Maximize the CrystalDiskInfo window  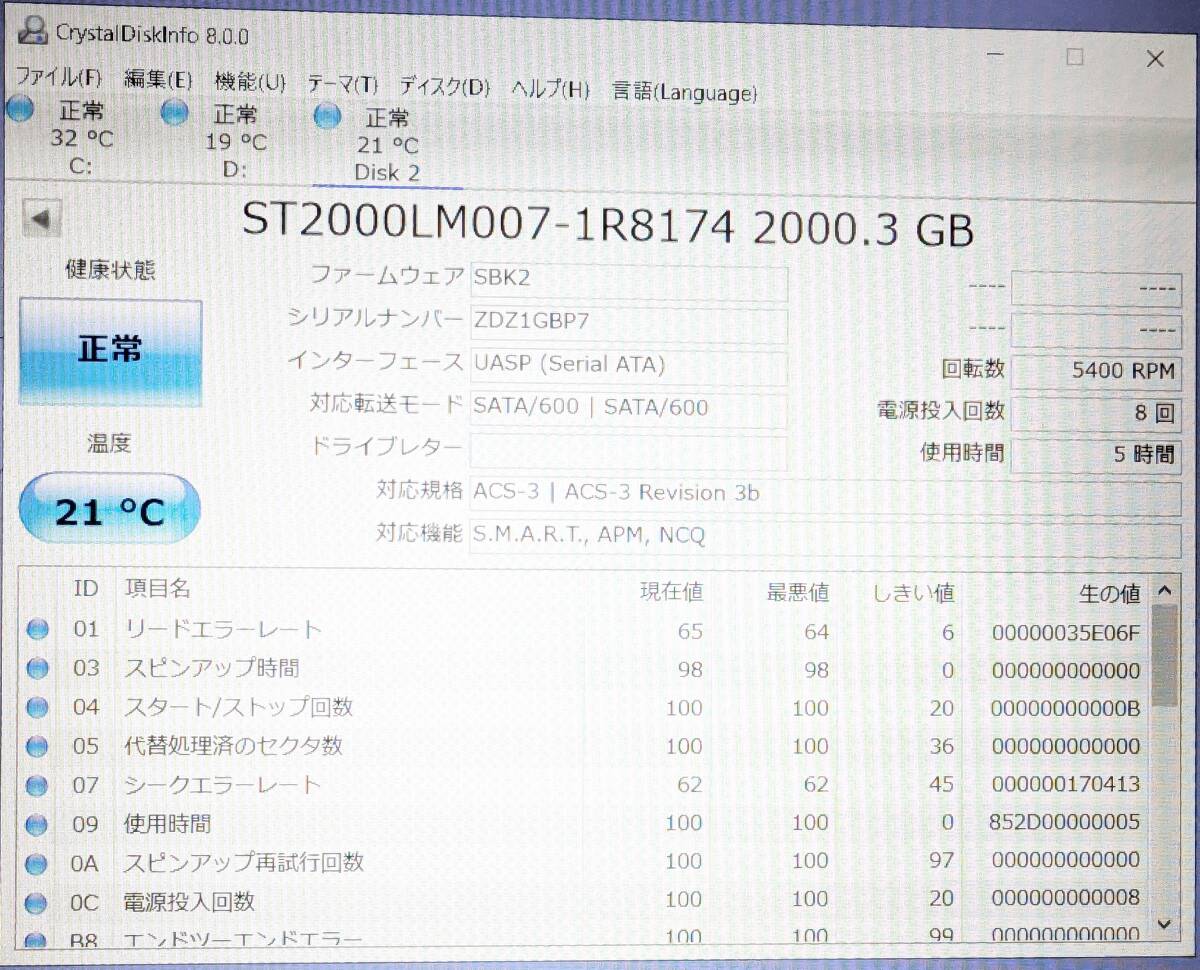1075,57
